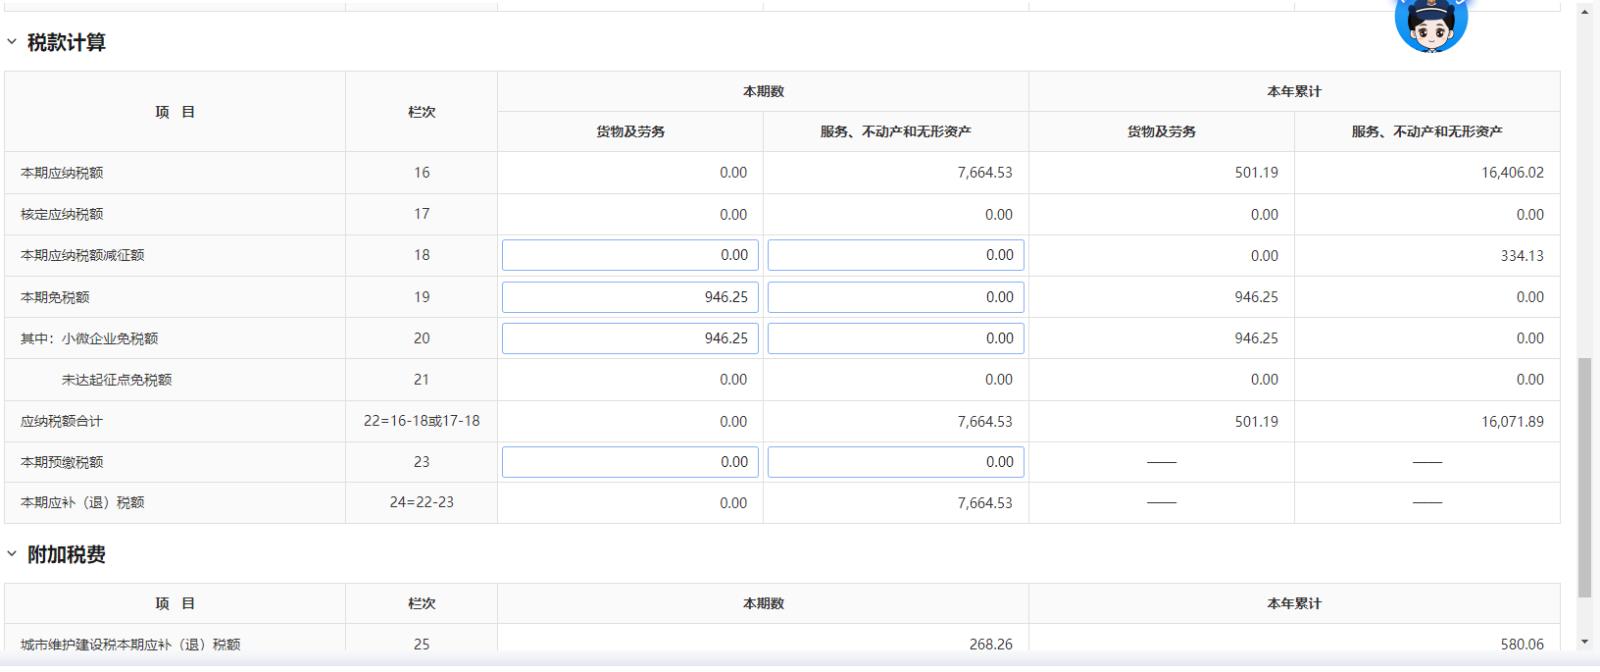Edit row 18 服务、不动产和无形资产 reduction field

click(x=895, y=255)
